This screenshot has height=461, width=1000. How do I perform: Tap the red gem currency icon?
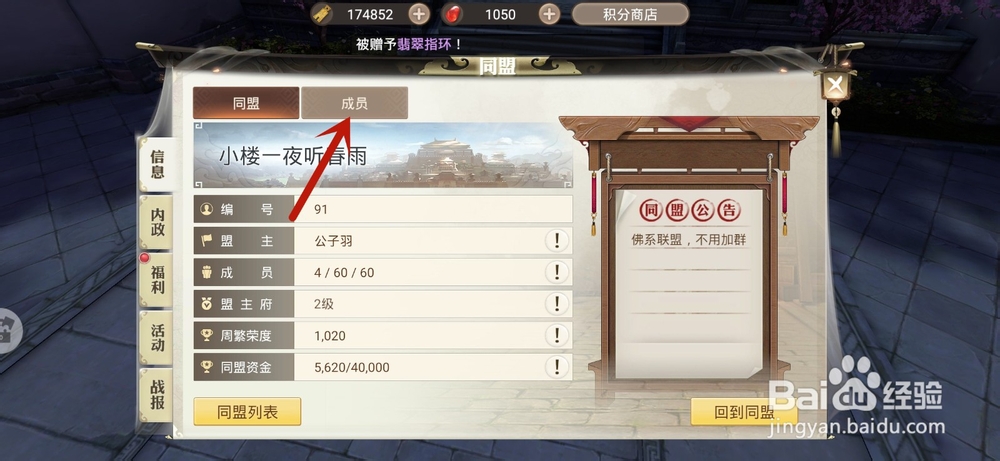[453, 15]
